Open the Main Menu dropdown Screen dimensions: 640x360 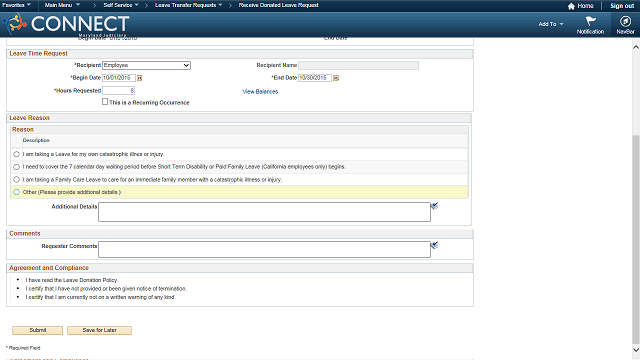pos(62,5)
